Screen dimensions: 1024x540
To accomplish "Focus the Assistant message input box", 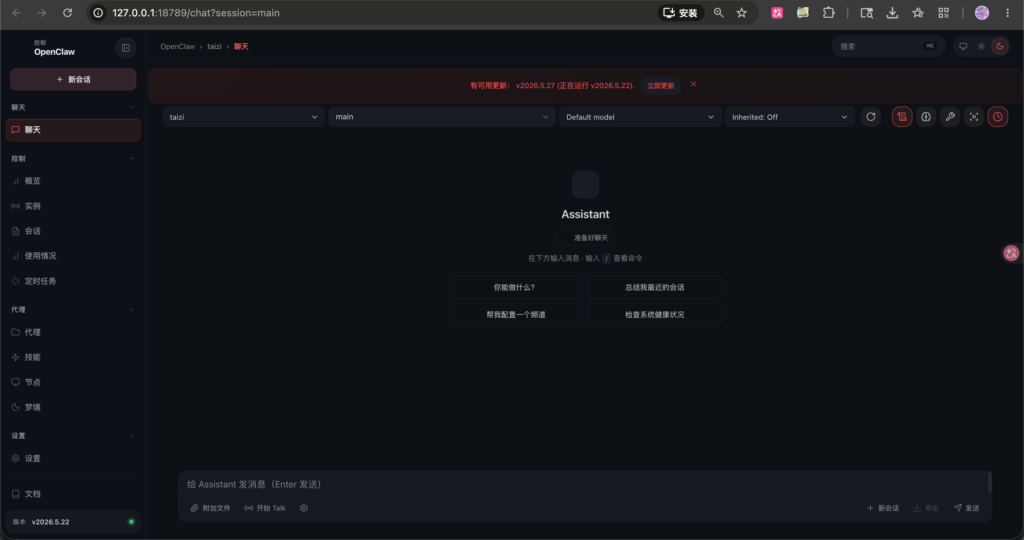I will tap(584, 484).
